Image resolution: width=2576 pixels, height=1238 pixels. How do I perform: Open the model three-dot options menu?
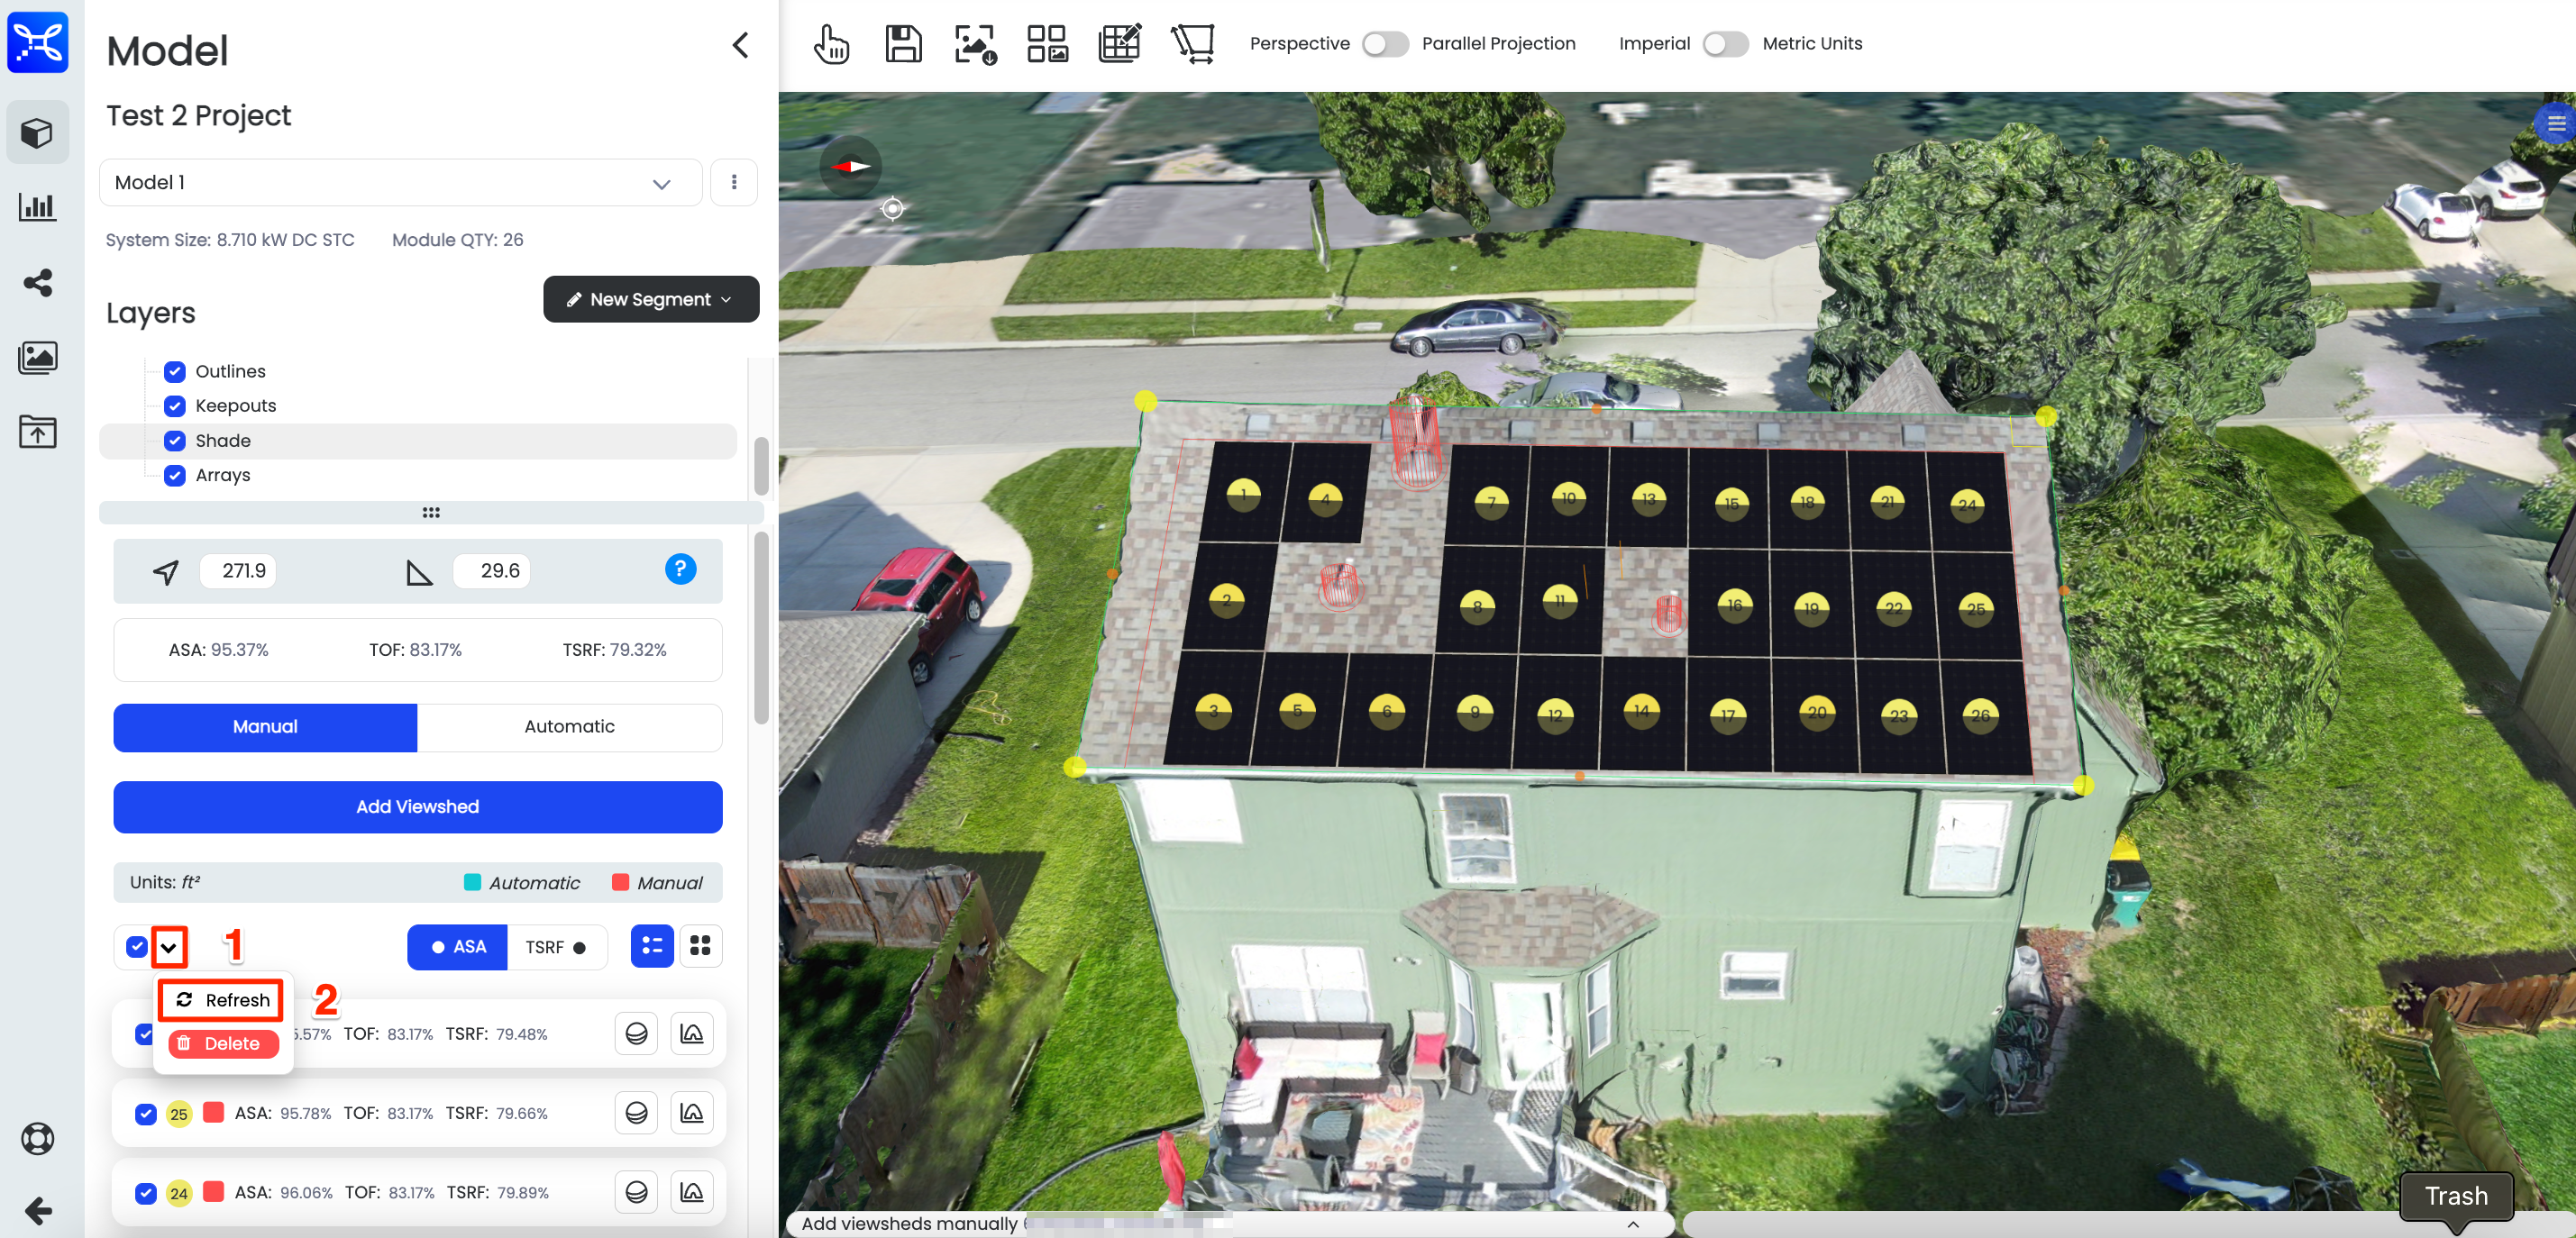click(734, 182)
